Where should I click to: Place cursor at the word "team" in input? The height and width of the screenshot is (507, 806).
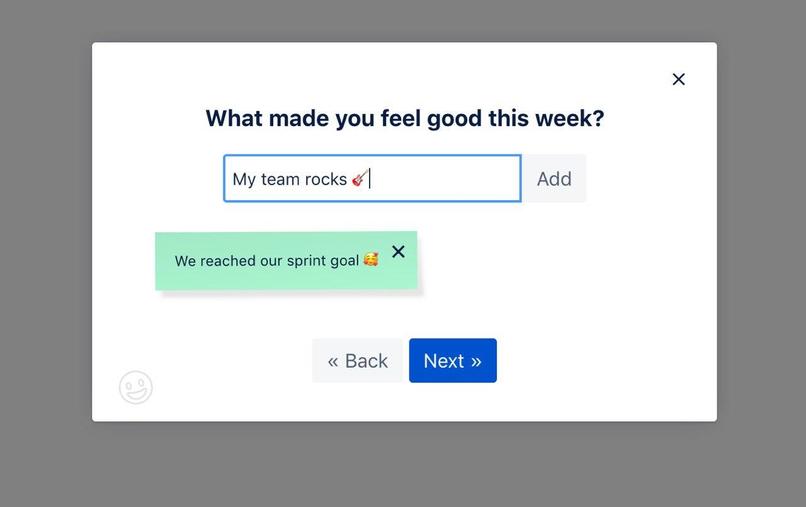click(x=280, y=179)
